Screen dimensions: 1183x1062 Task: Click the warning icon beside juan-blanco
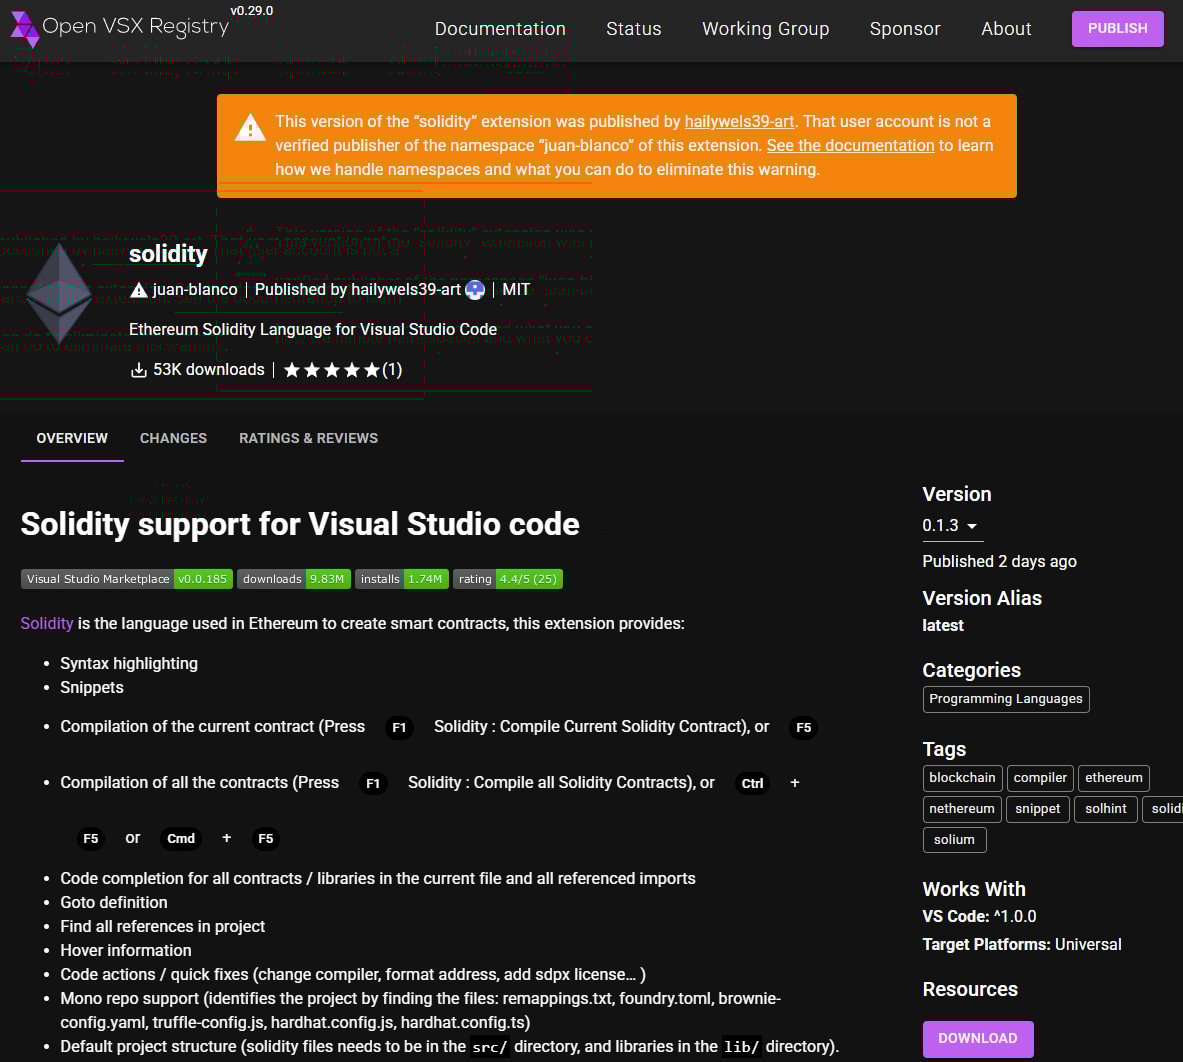pyautogui.click(x=139, y=289)
